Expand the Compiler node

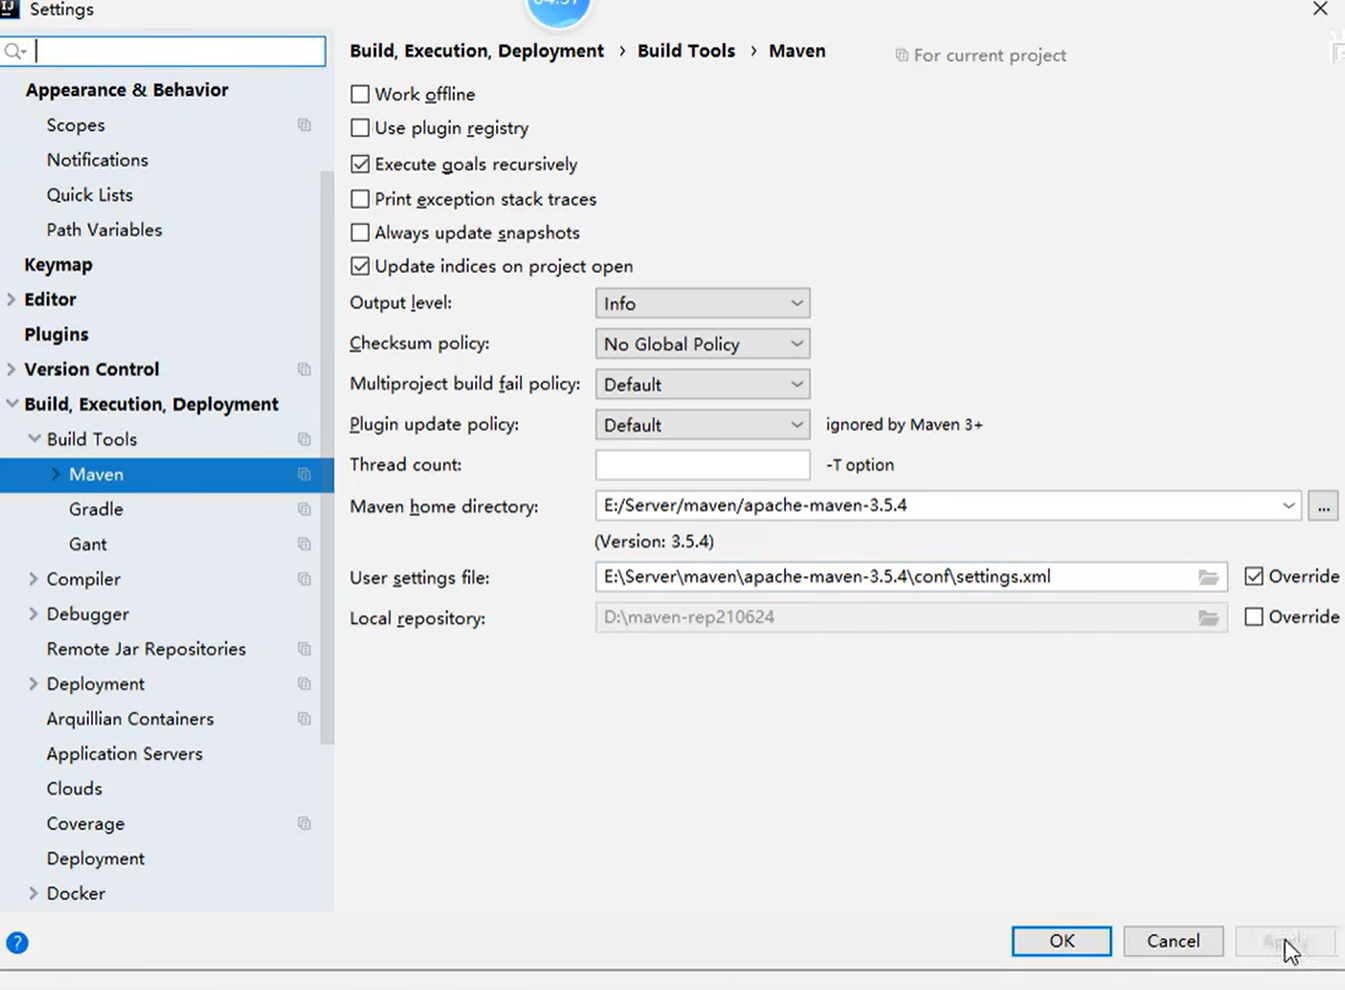[x=34, y=579]
